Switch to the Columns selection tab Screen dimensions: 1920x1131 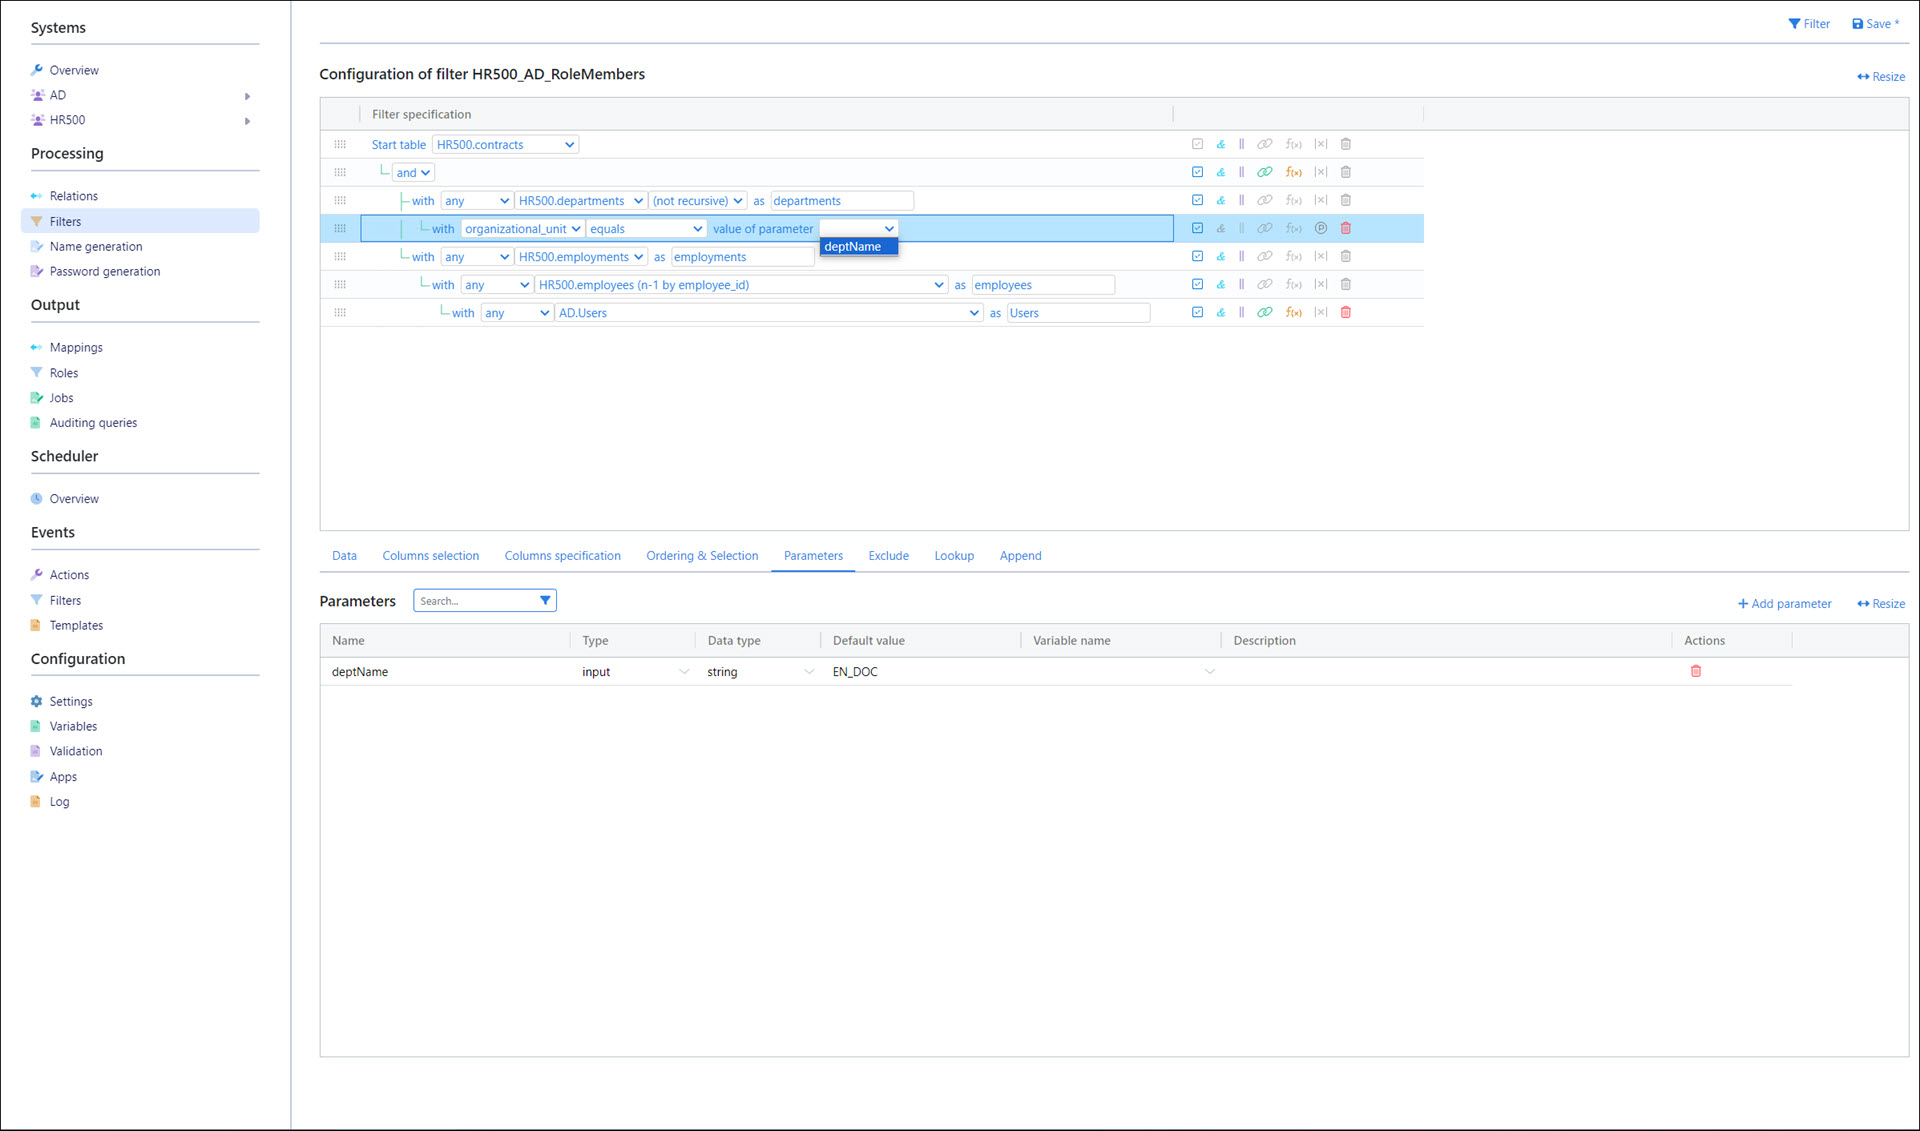430,556
